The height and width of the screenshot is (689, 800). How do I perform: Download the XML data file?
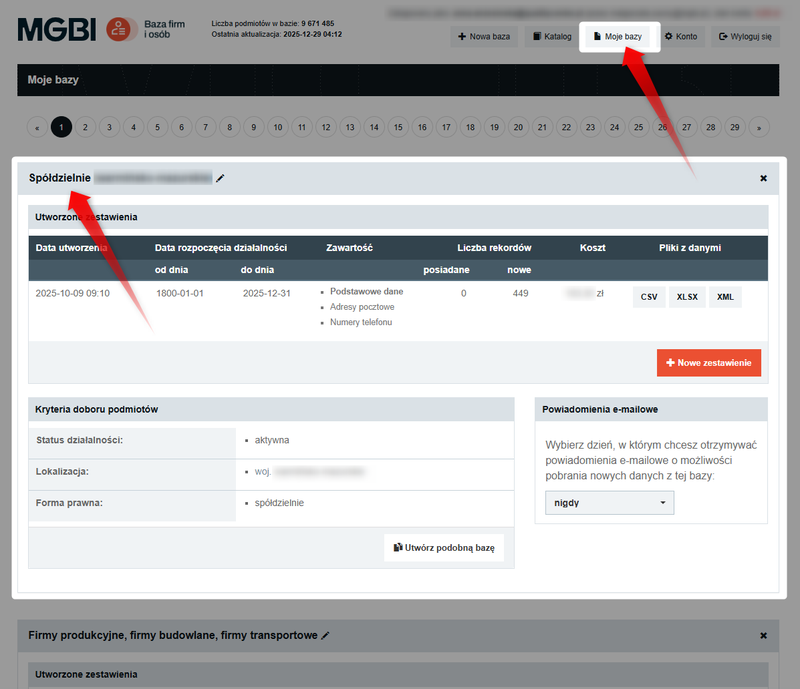click(x=724, y=297)
